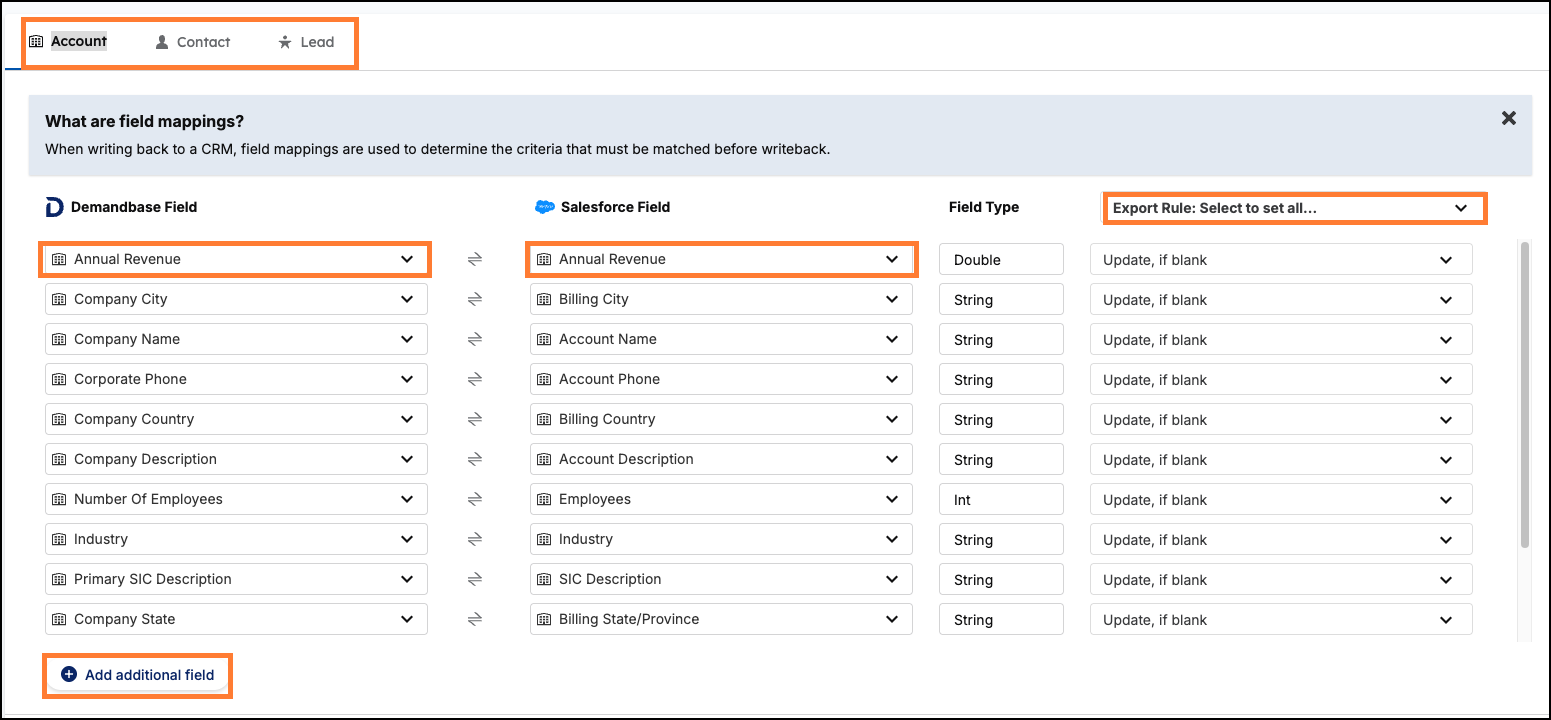Open Salesforce Annual Revenue field dropdown
Screen dimensions: 1551x720
721,259
